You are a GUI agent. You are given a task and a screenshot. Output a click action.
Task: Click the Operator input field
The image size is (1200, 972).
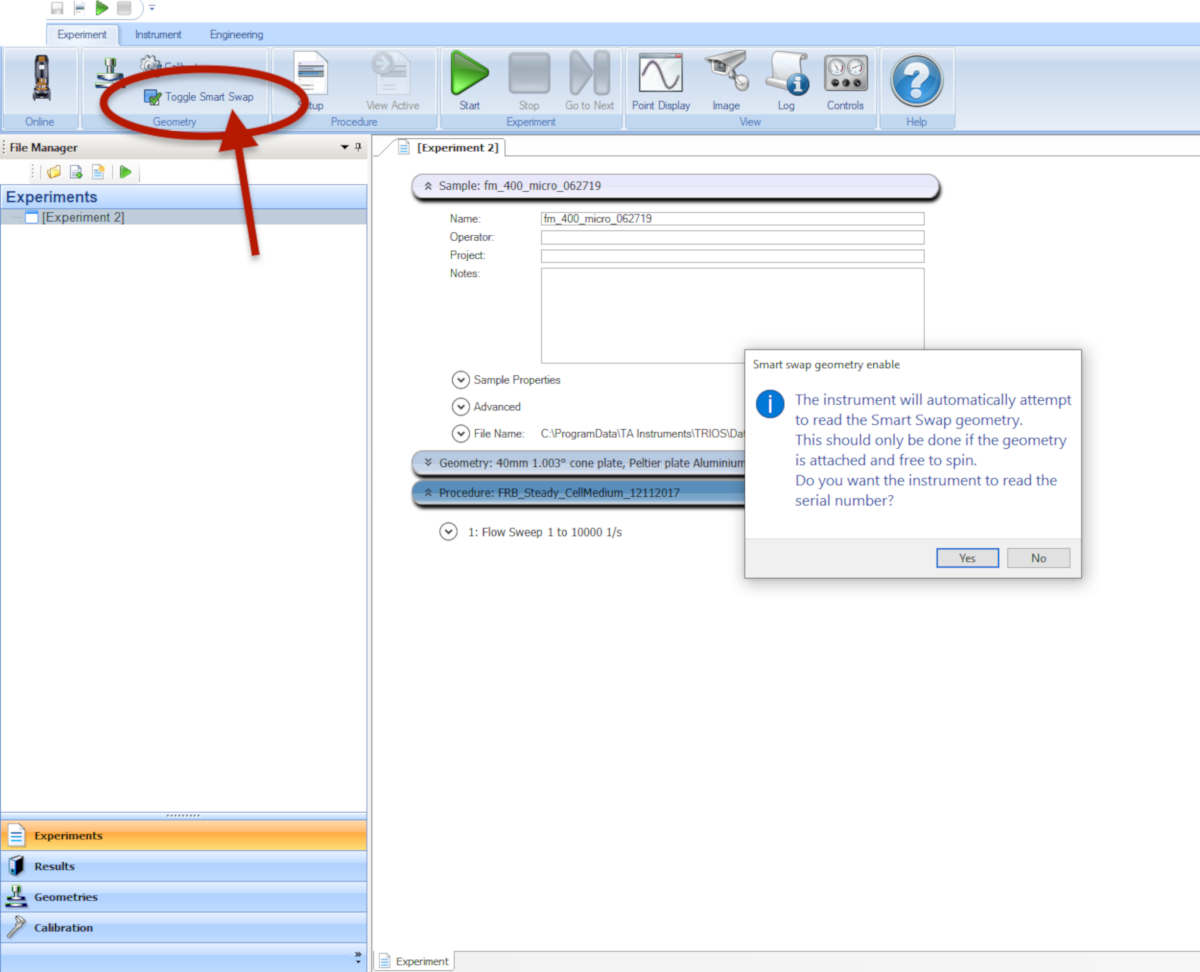(x=732, y=237)
